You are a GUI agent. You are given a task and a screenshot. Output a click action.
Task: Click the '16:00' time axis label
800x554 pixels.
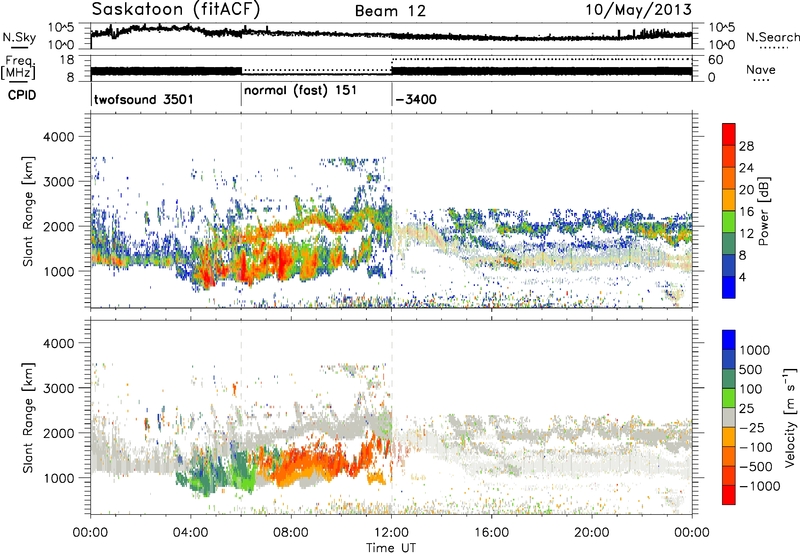(491, 533)
